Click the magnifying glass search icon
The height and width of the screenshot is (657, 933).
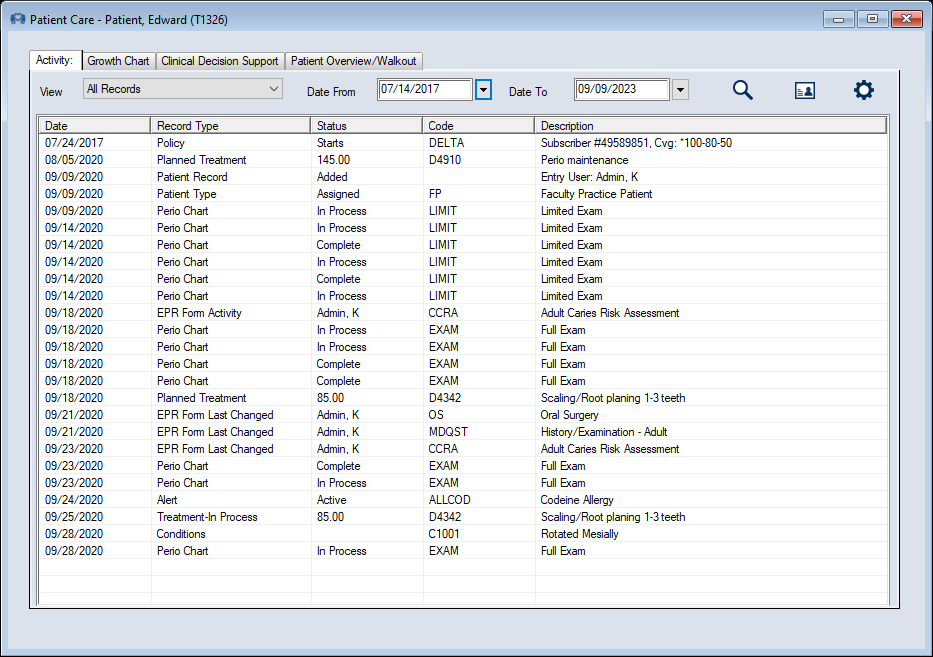(742, 90)
